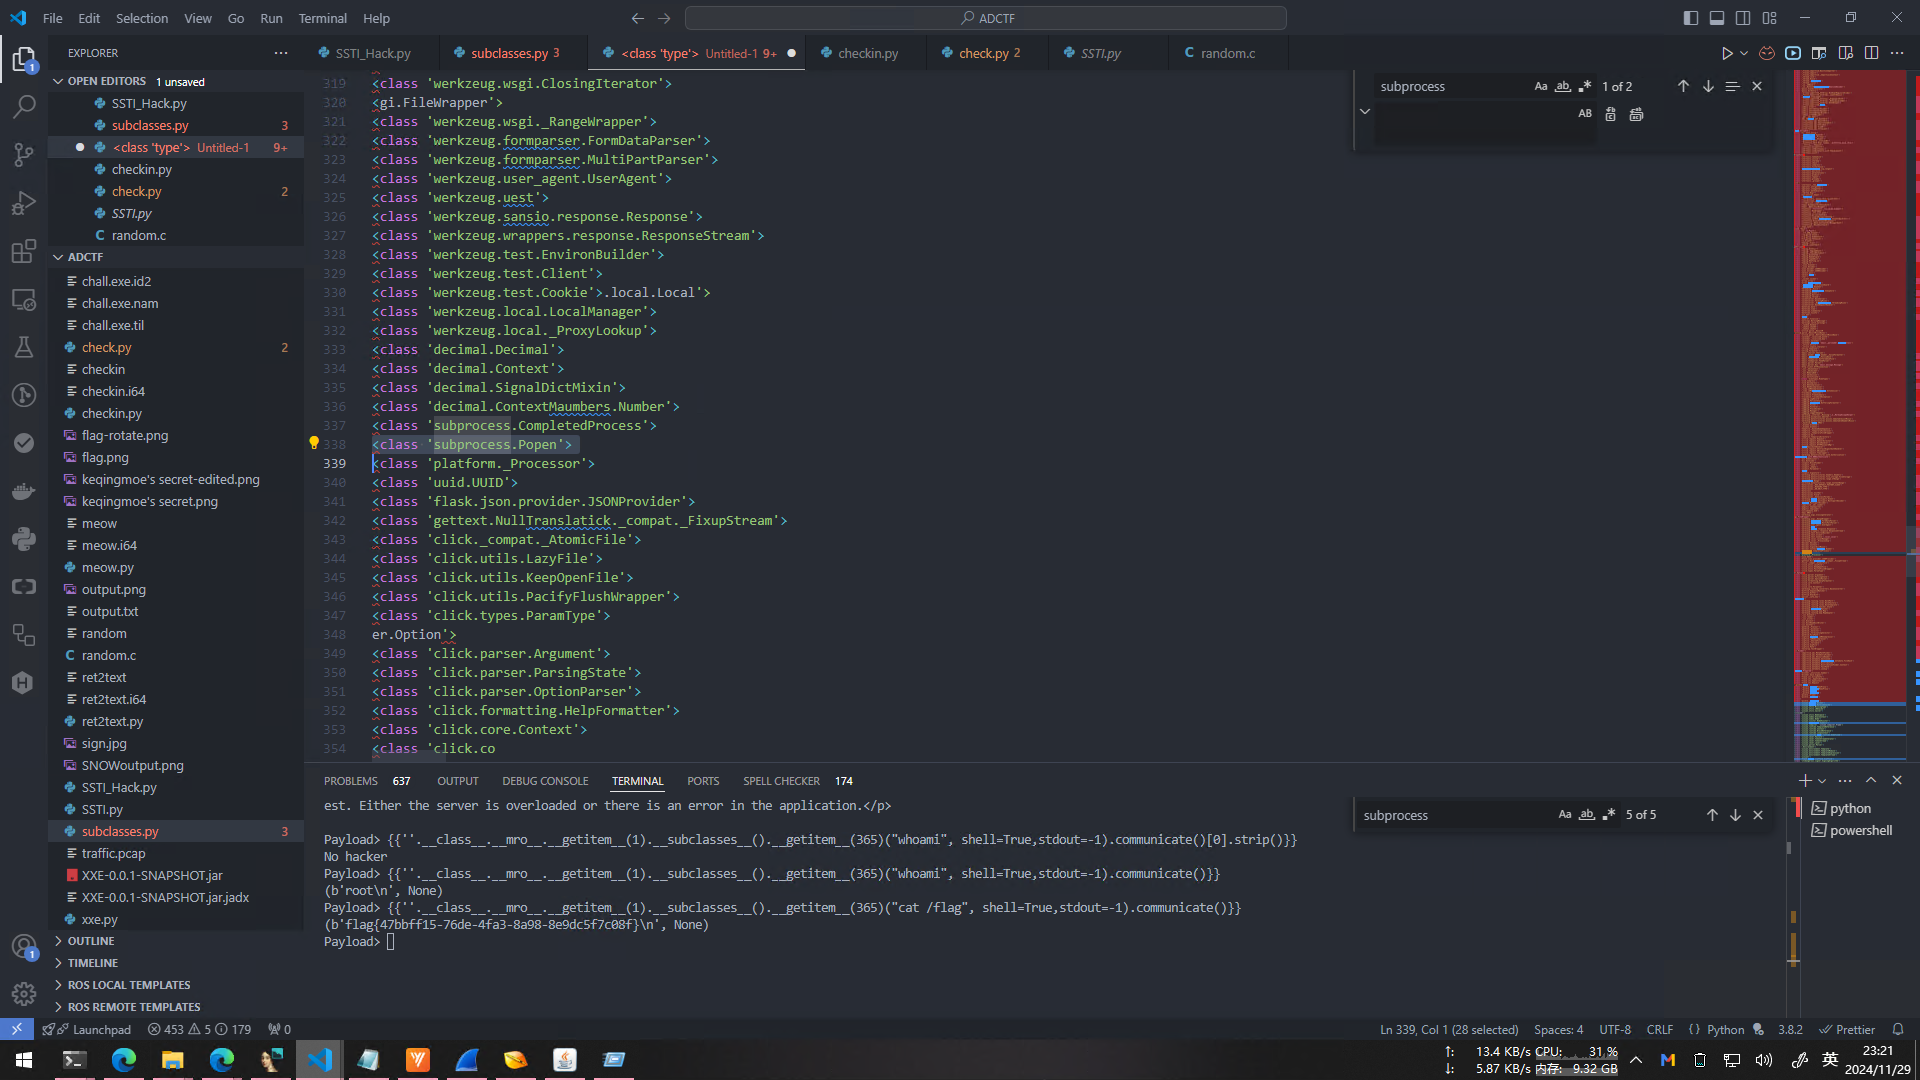The height and width of the screenshot is (1080, 1920).
Task: Open the Source Control view
Action: tap(24, 155)
